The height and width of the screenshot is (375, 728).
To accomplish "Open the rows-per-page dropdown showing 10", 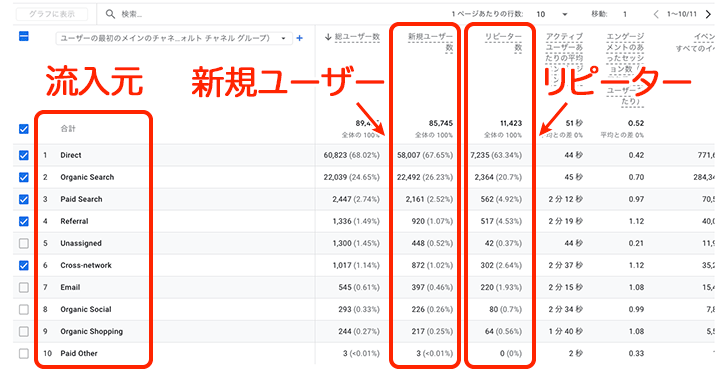I will point(552,14).
